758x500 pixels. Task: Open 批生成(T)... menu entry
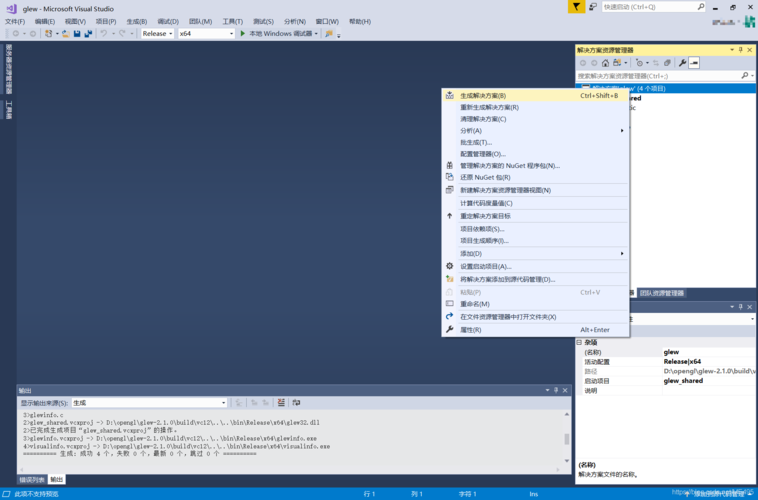[x=476, y=142]
